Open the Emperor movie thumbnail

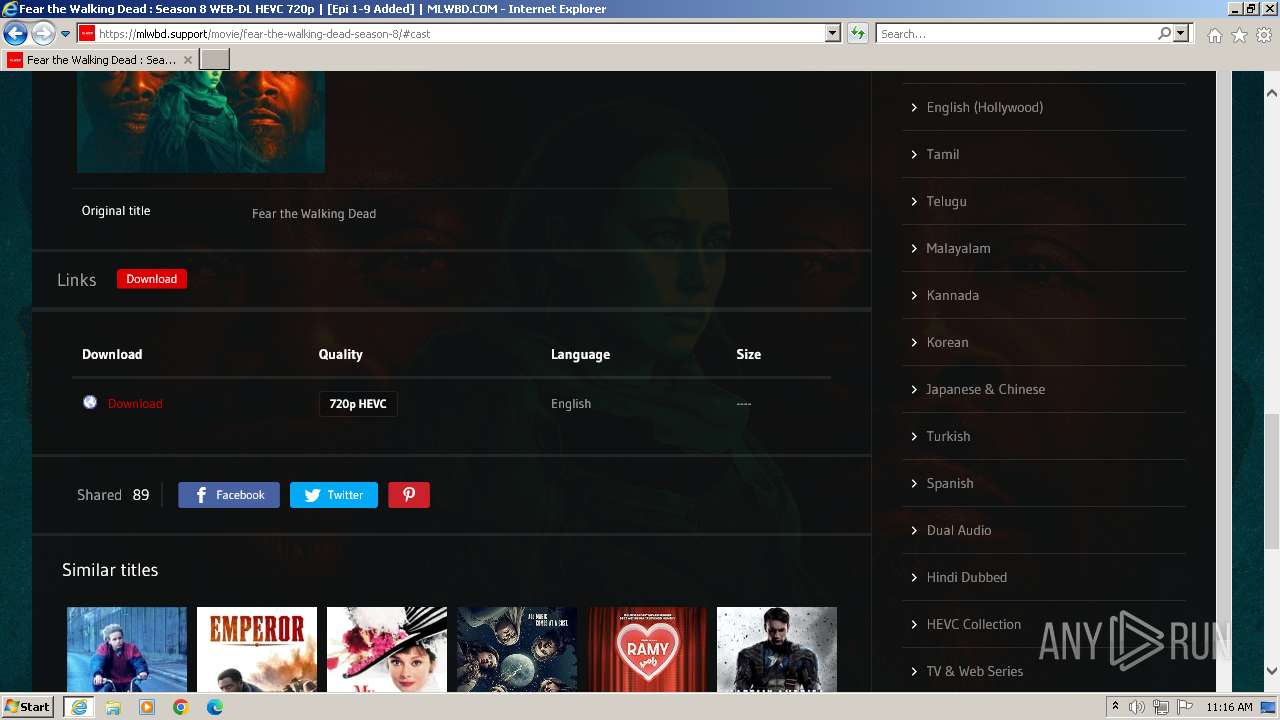click(257, 649)
